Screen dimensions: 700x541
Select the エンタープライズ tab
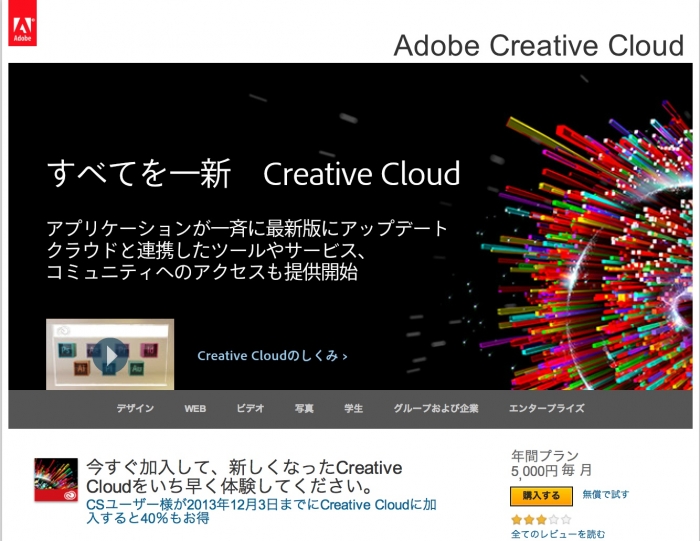(x=546, y=408)
